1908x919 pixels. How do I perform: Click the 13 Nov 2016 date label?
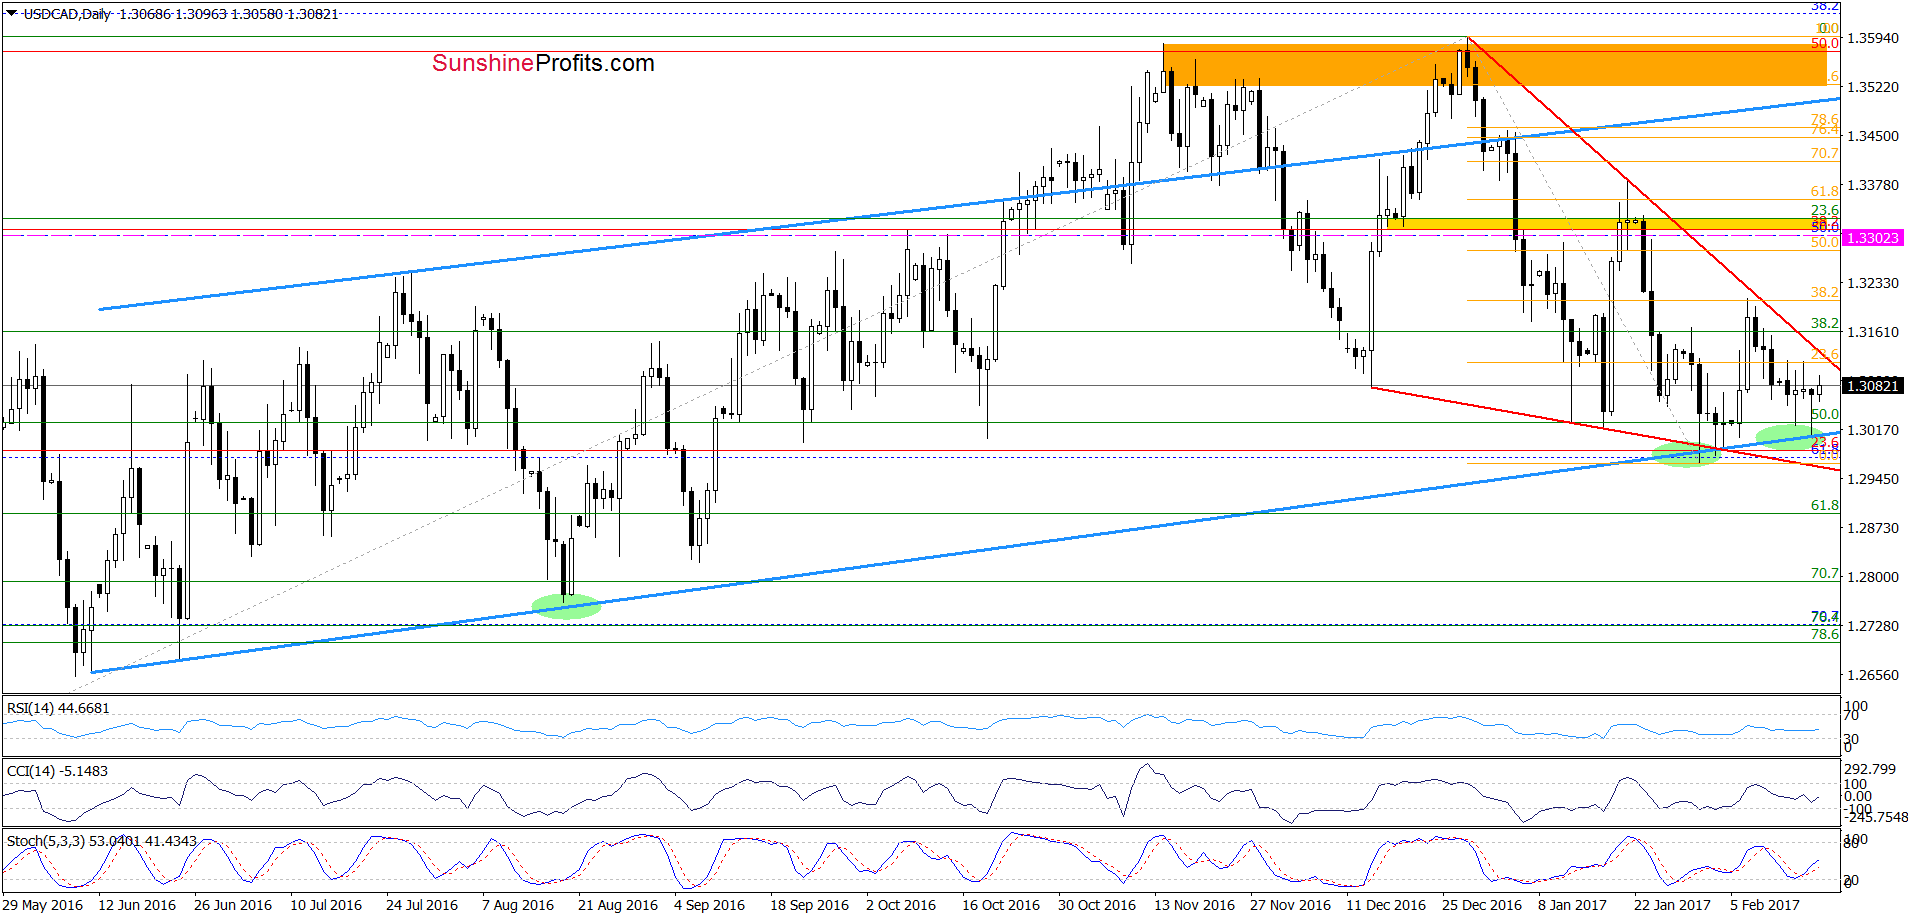1194,905
